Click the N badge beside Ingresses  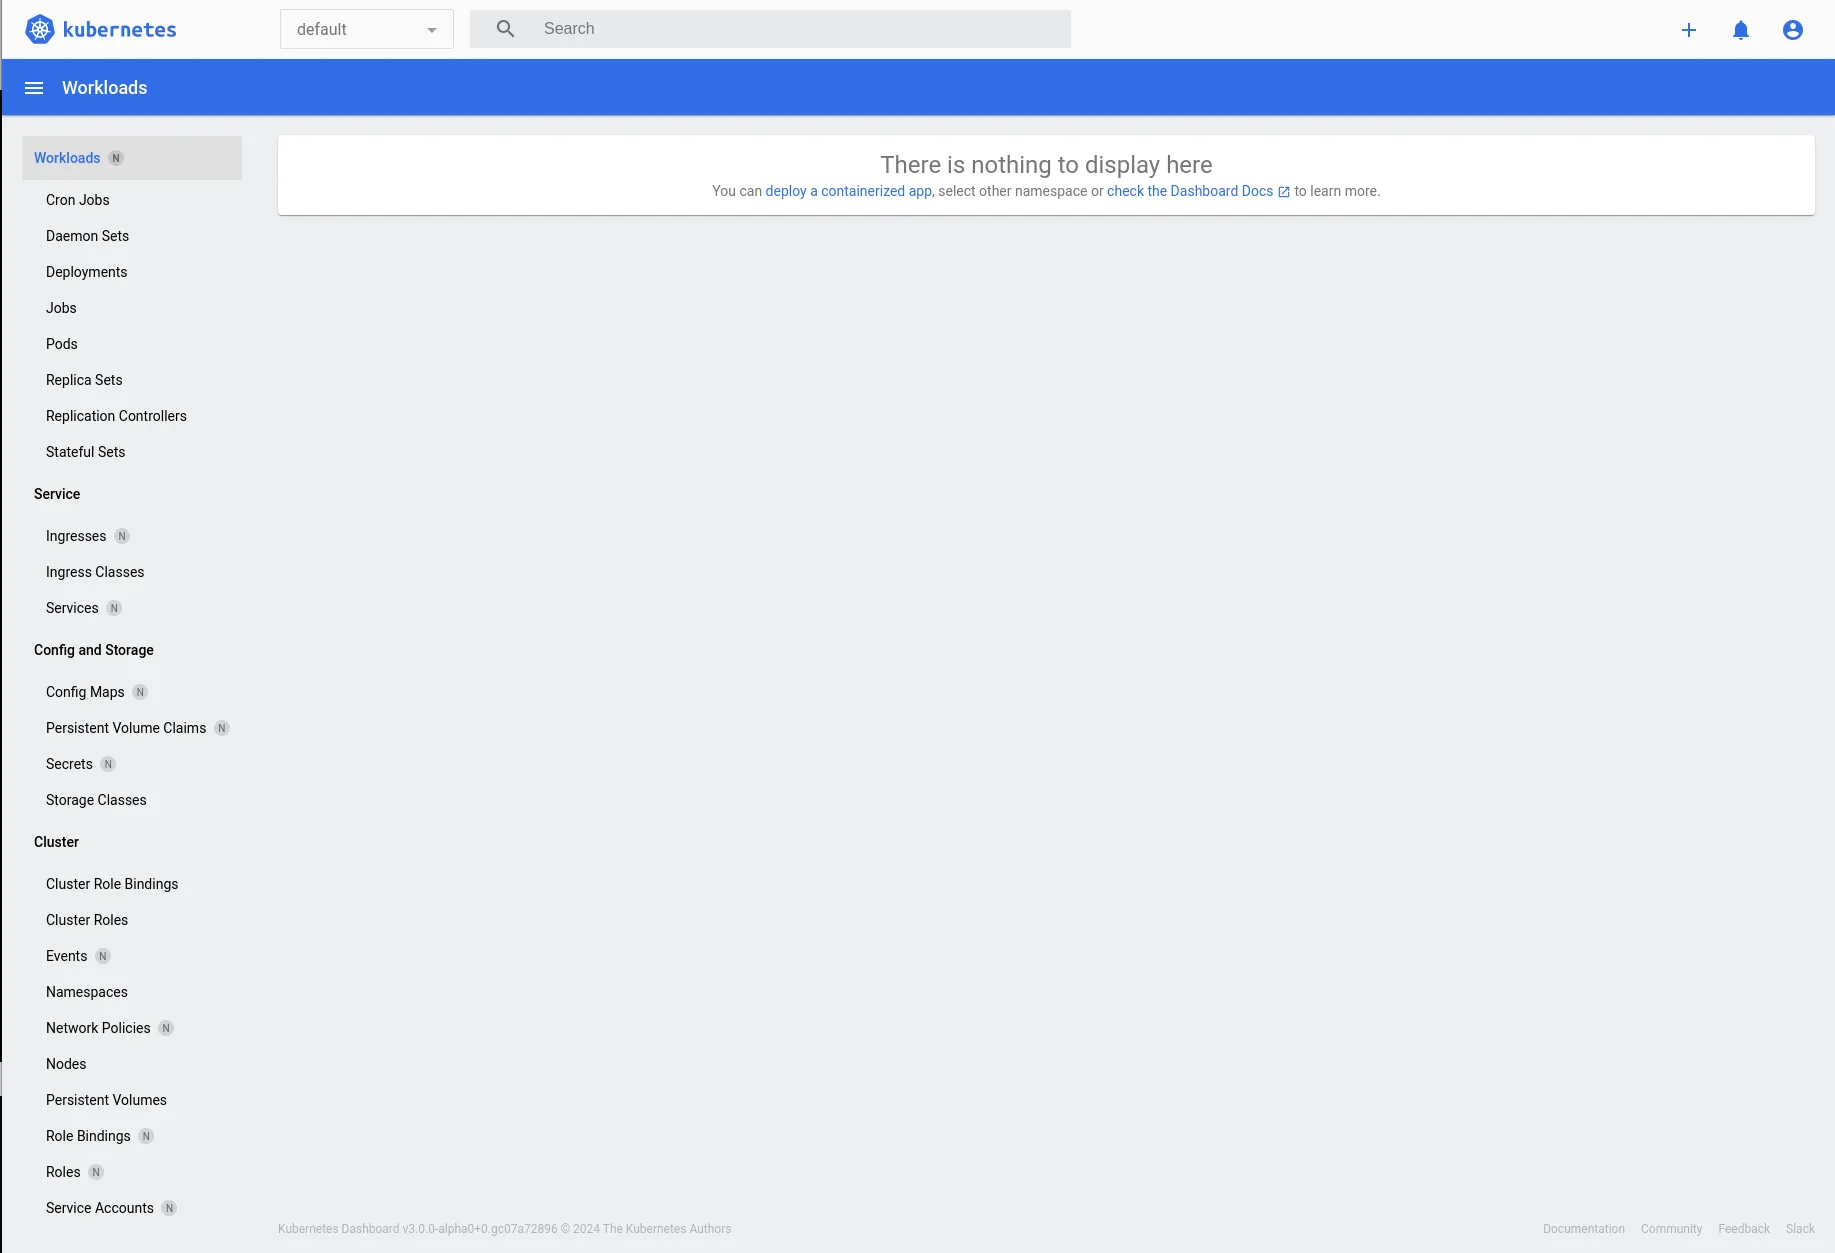122,536
